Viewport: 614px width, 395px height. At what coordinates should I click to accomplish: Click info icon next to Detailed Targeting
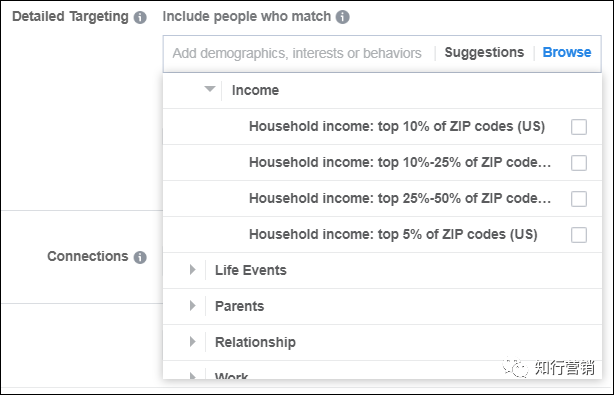click(140, 17)
